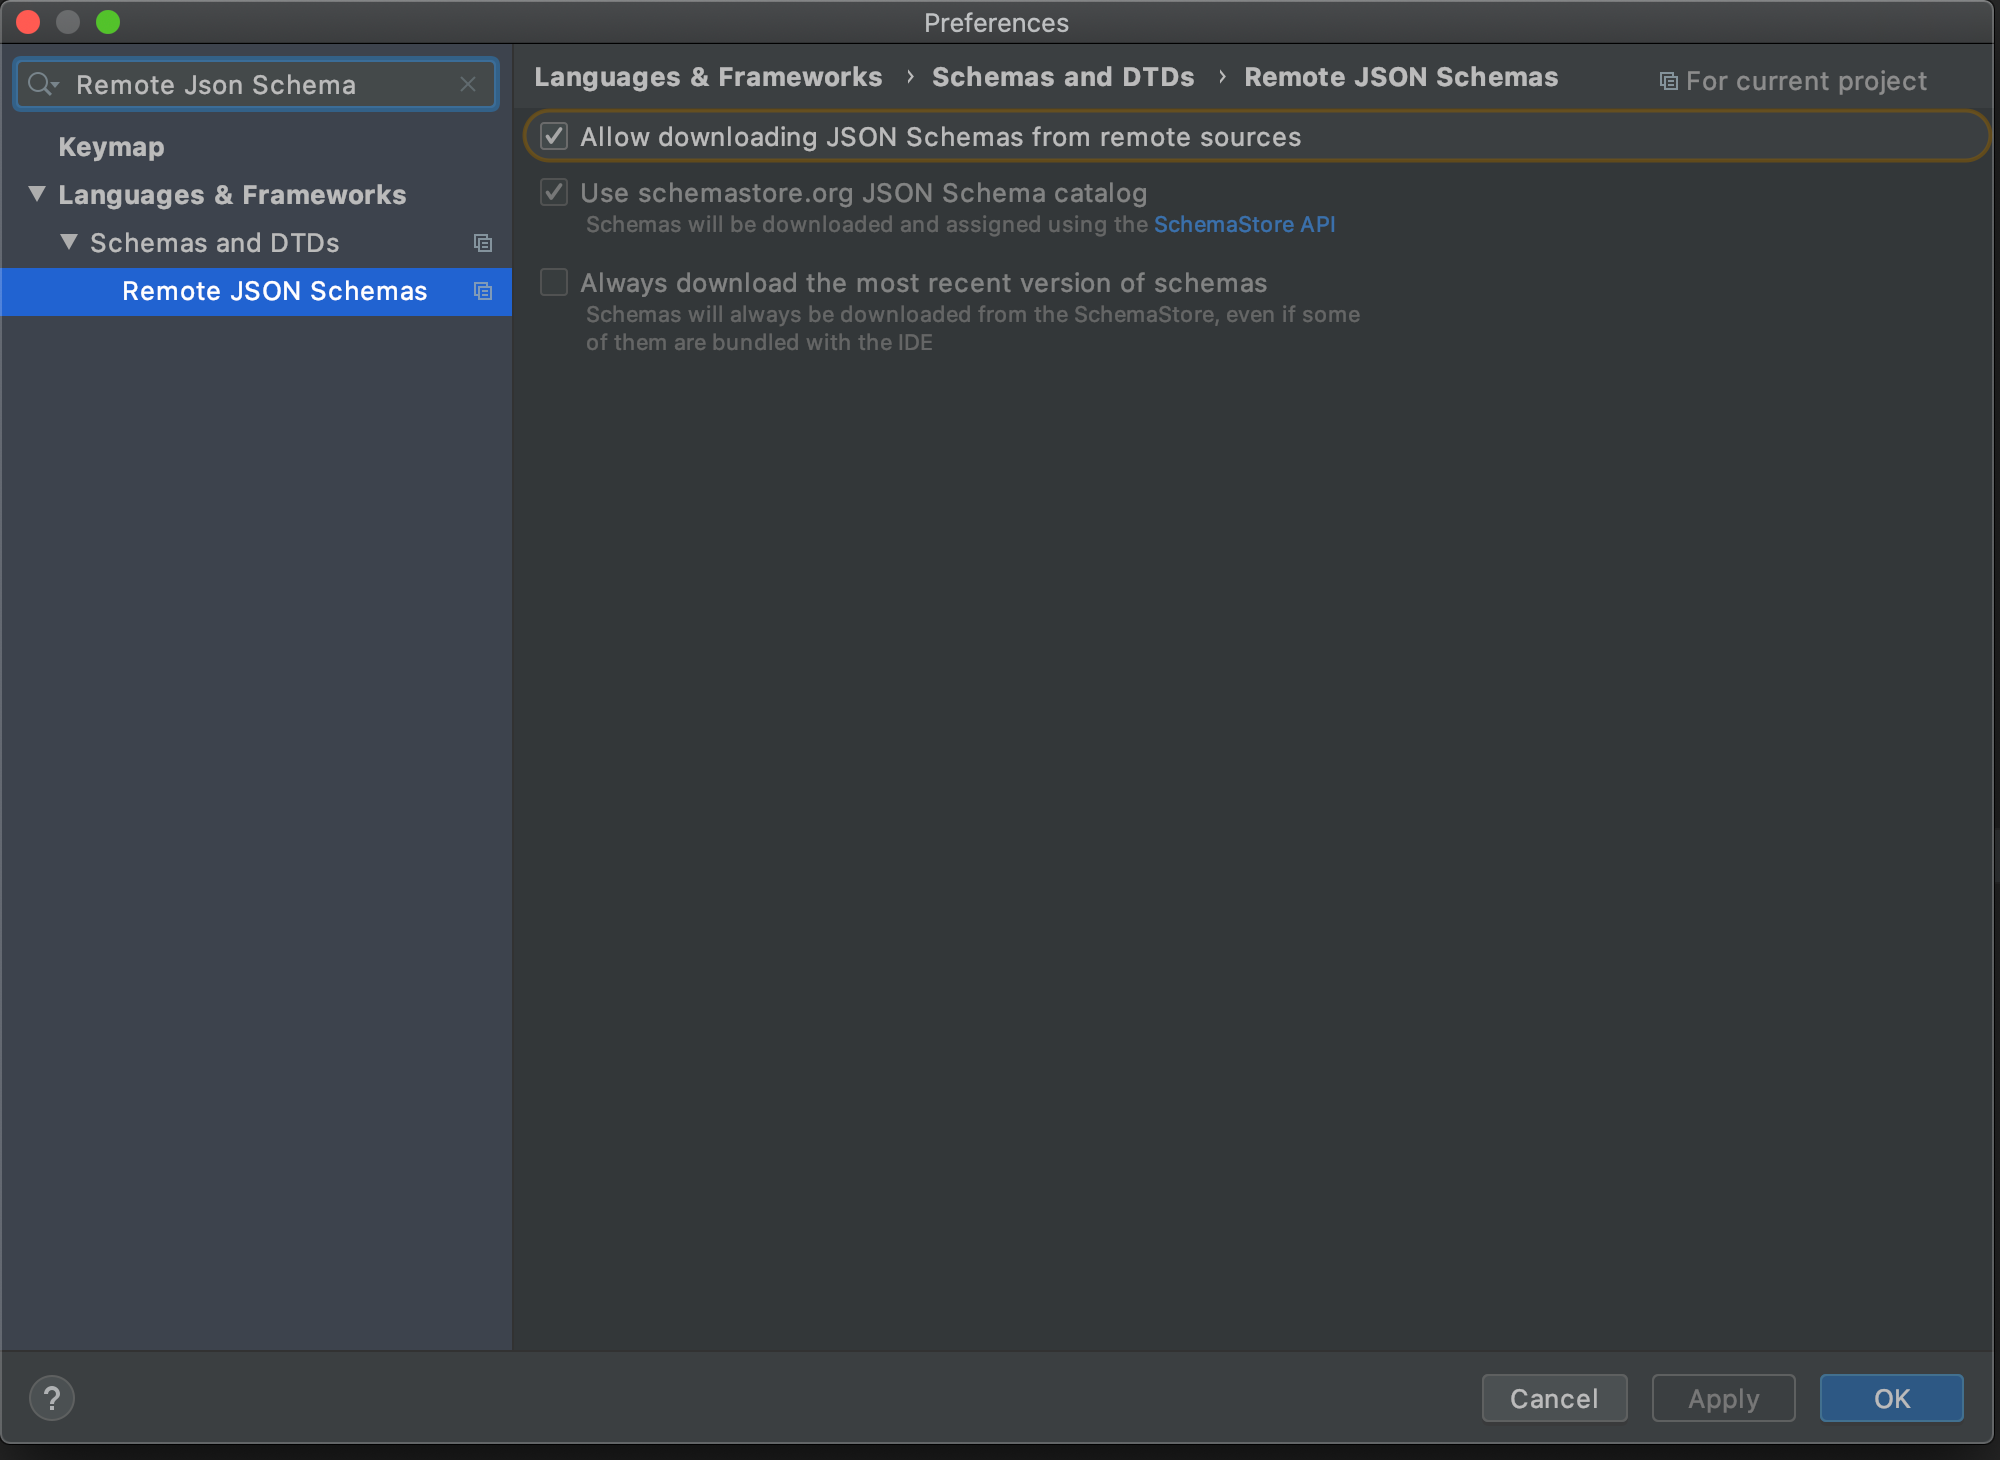2000x1460 pixels.
Task: Clear the search field with the X icon
Action: coord(468,85)
